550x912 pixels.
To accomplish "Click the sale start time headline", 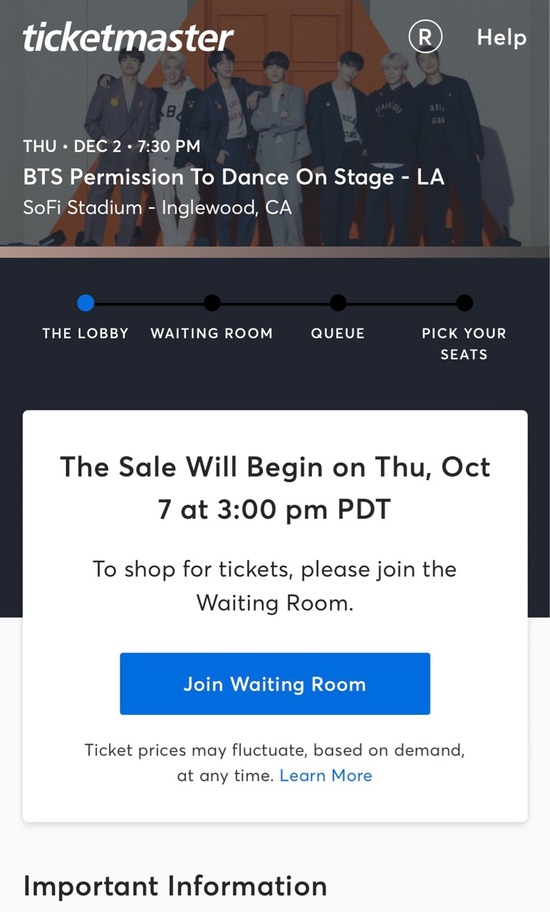I will [x=275, y=487].
